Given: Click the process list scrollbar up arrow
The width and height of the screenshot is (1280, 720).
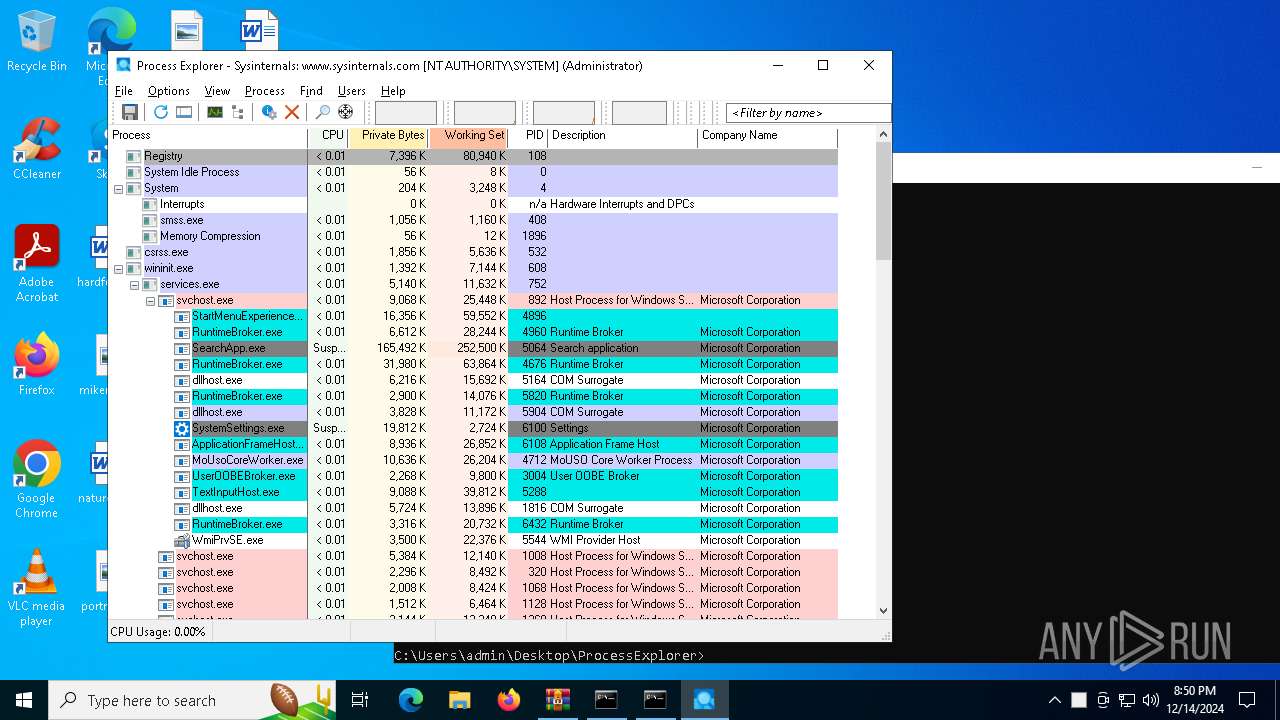Looking at the screenshot, I should [x=883, y=135].
